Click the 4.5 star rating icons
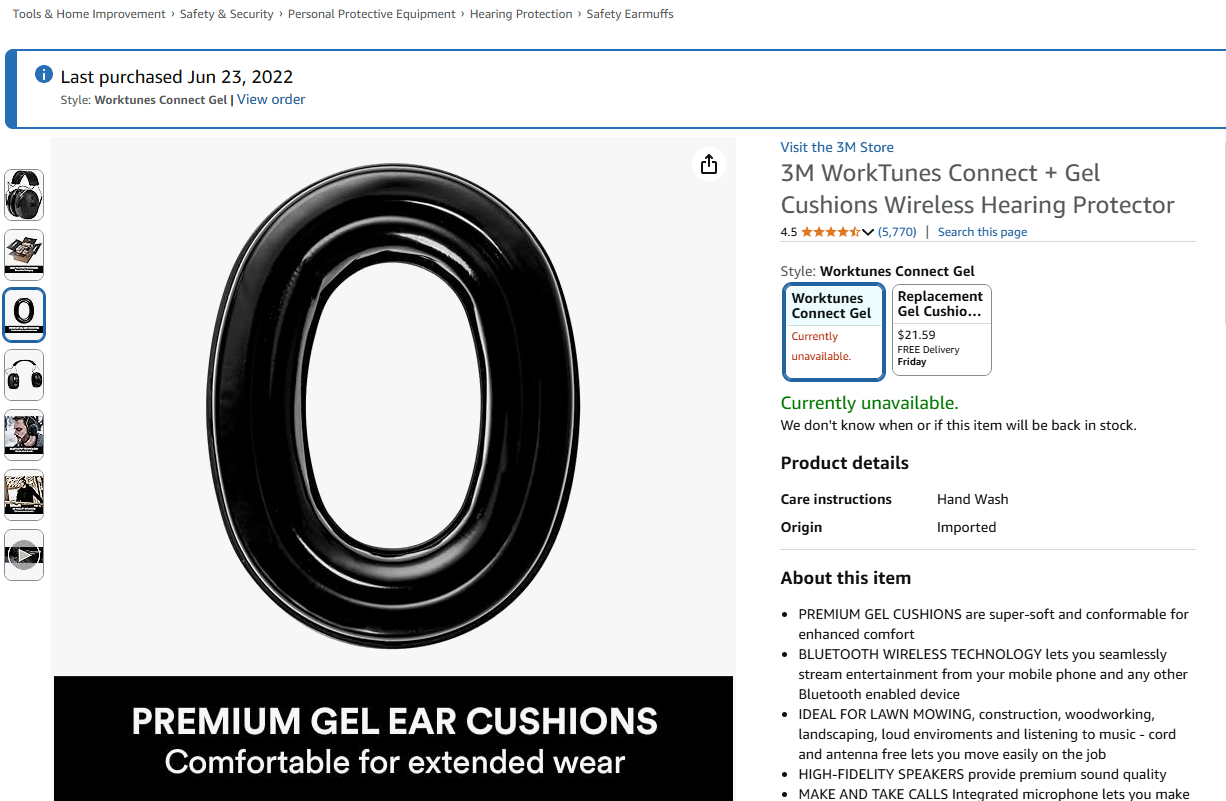 tap(830, 232)
